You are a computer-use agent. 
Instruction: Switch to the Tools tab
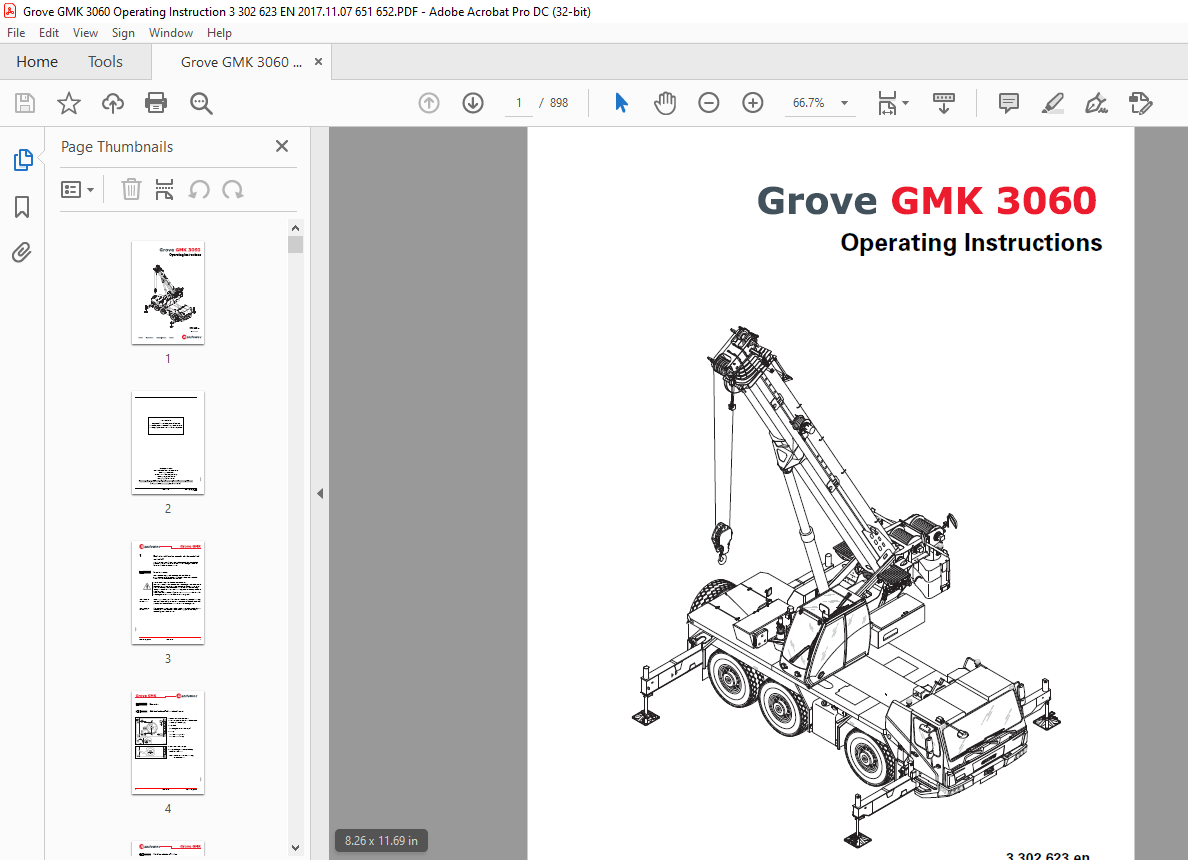click(105, 61)
